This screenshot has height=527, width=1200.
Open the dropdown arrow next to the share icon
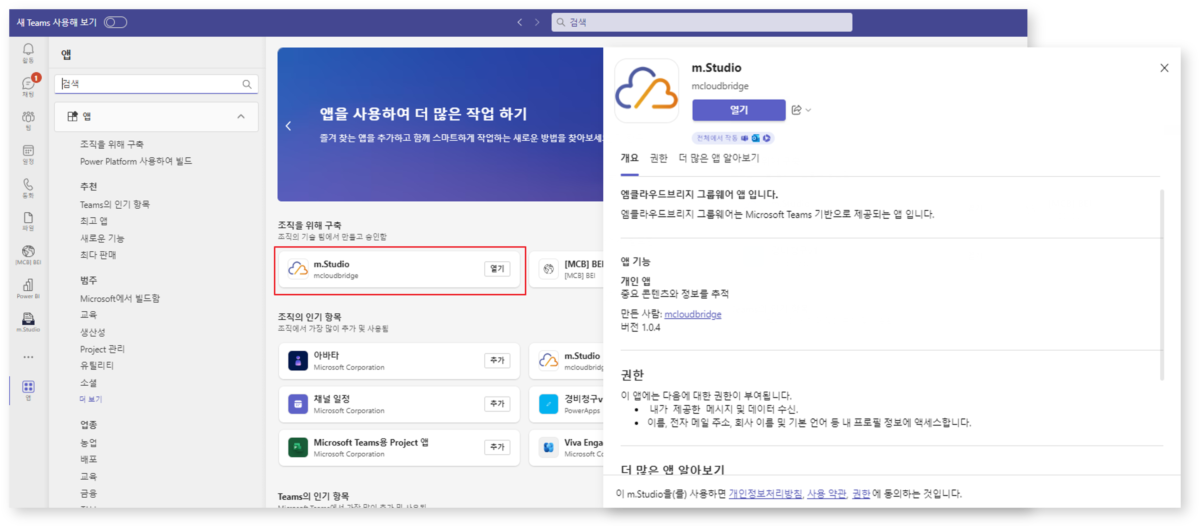click(808, 110)
